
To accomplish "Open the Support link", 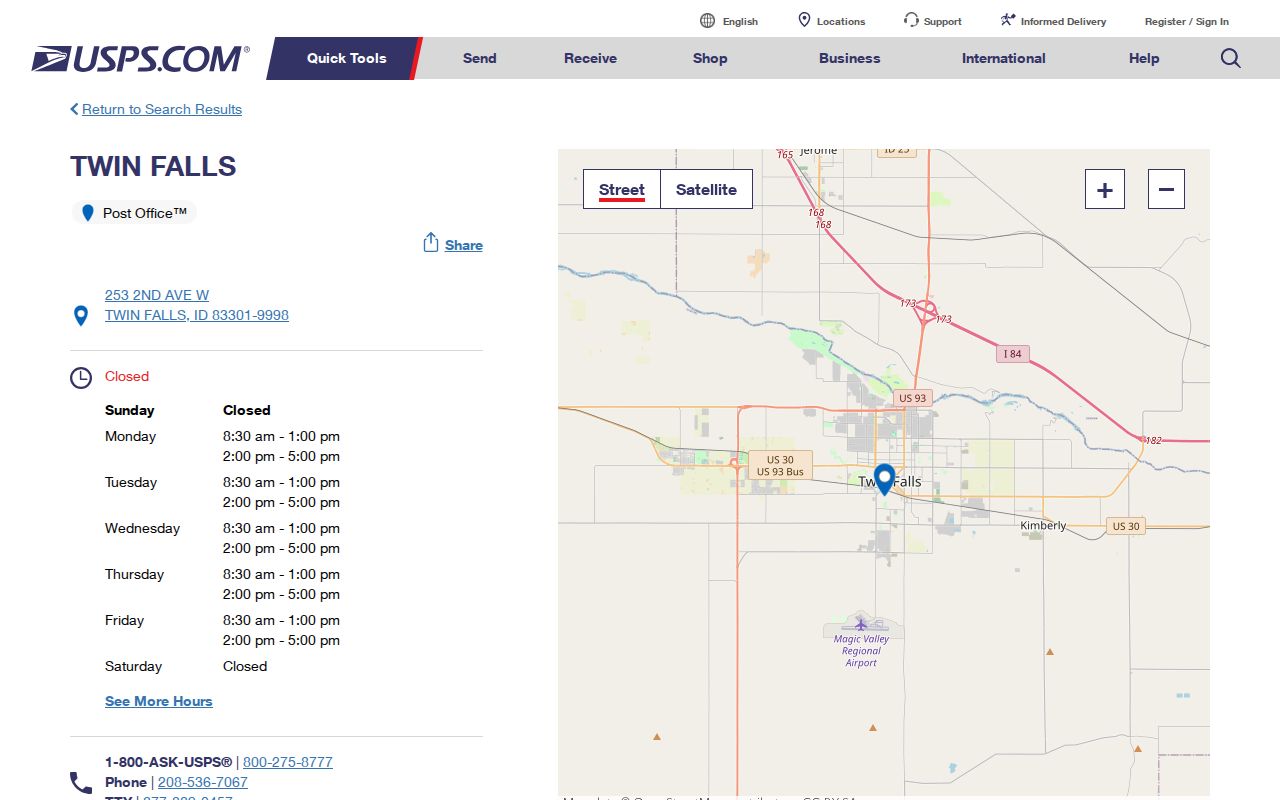I will (x=943, y=21).
